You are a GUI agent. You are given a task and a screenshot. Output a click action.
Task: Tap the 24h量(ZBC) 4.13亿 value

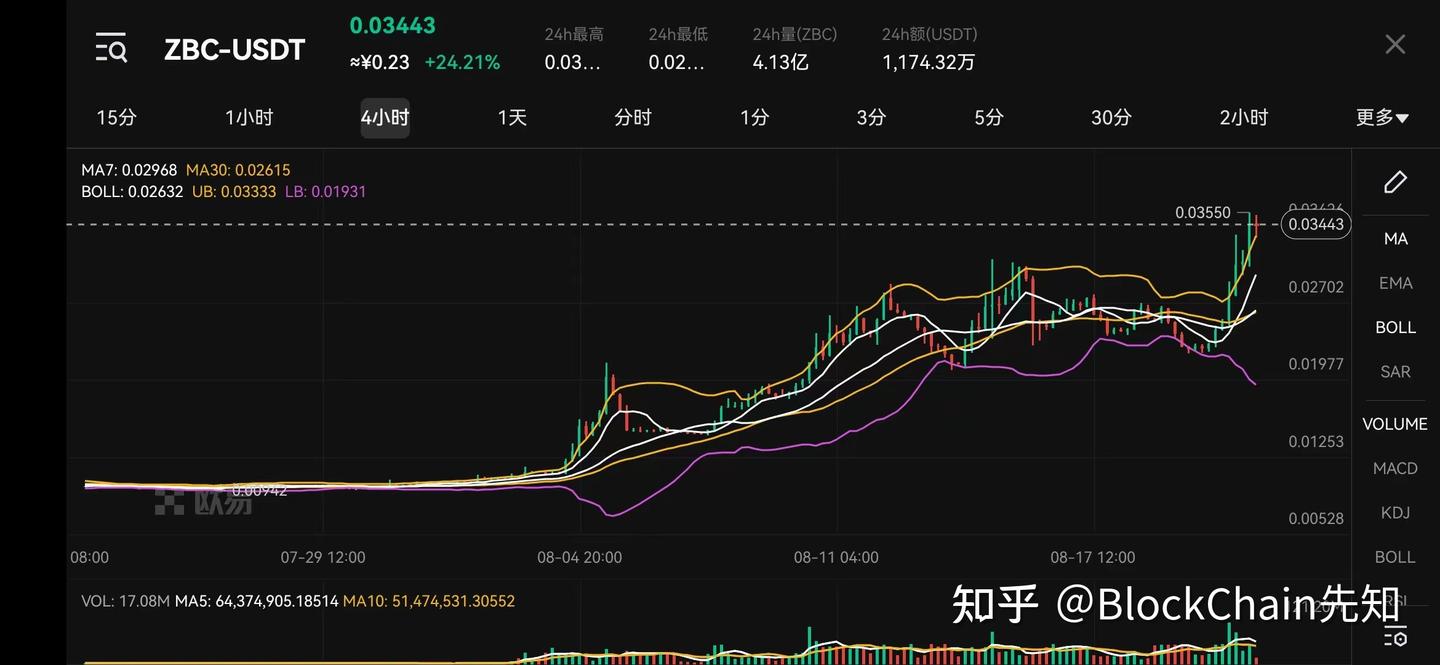[780, 62]
